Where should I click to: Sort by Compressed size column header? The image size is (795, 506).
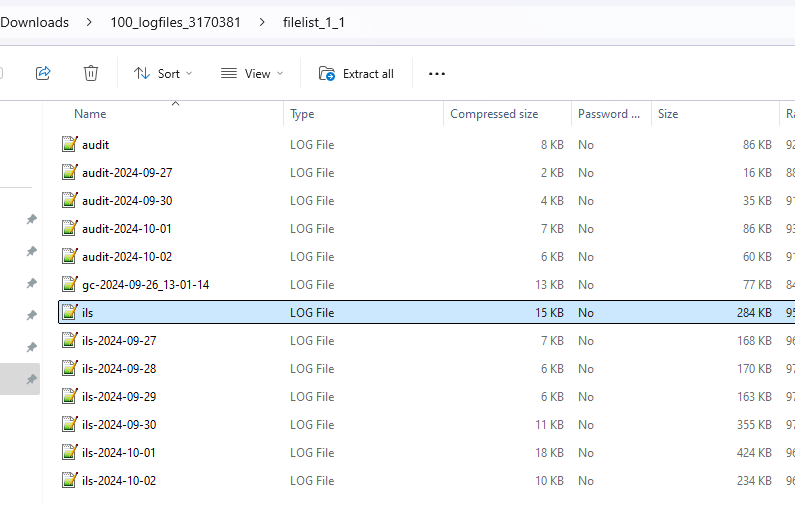click(494, 114)
